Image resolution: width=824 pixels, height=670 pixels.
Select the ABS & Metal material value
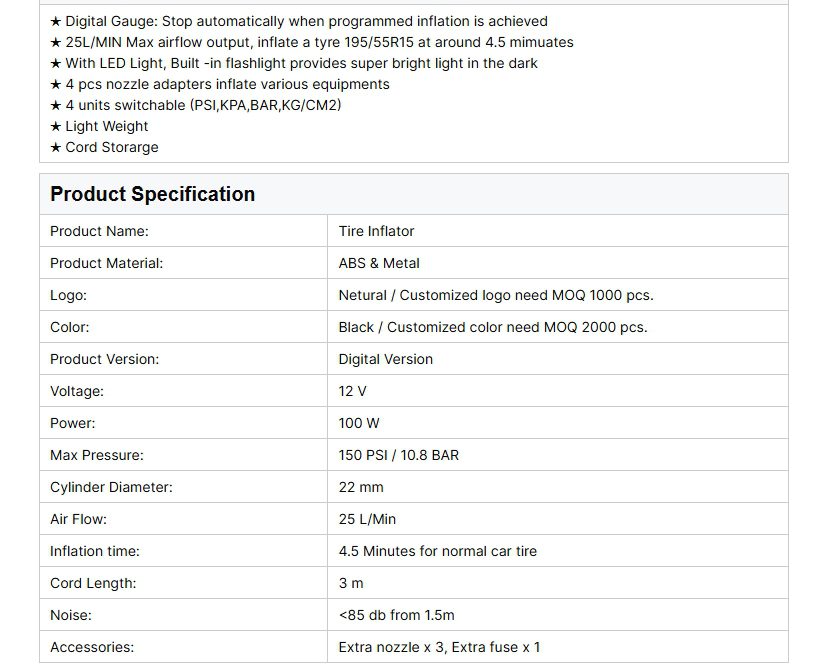coord(379,263)
